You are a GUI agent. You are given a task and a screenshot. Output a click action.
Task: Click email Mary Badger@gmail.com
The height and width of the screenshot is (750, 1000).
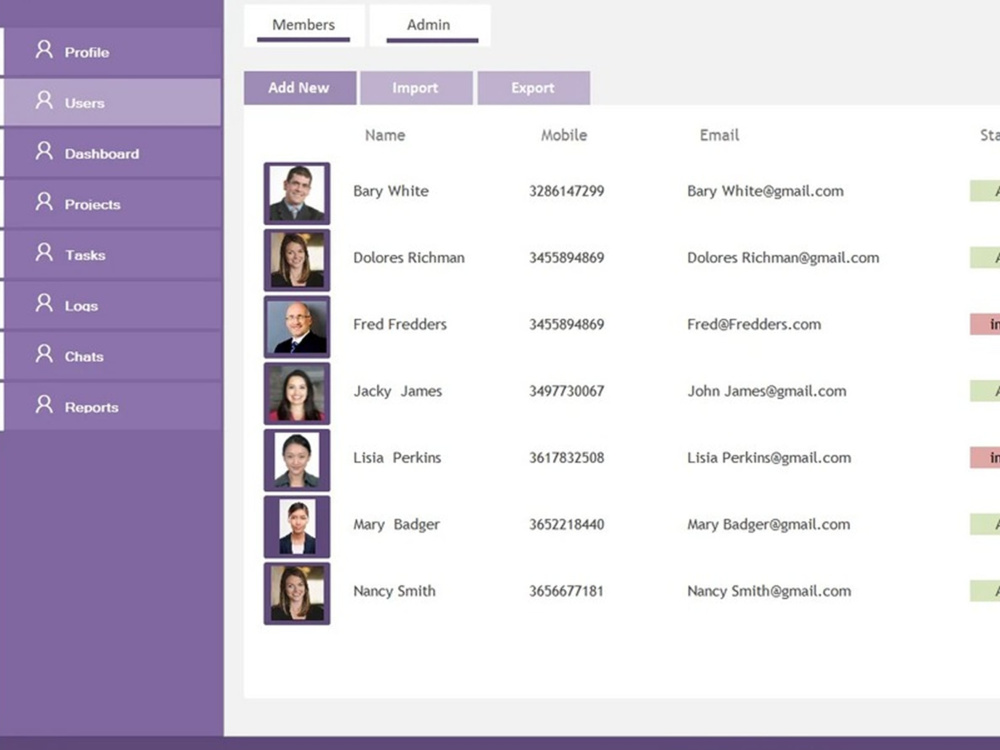[768, 525]
